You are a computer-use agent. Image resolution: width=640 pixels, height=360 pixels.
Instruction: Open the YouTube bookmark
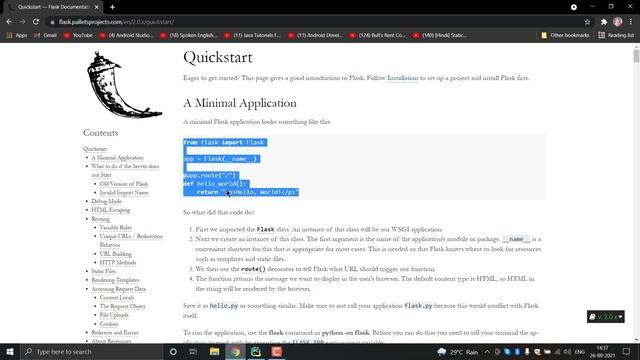click(78, 36)
